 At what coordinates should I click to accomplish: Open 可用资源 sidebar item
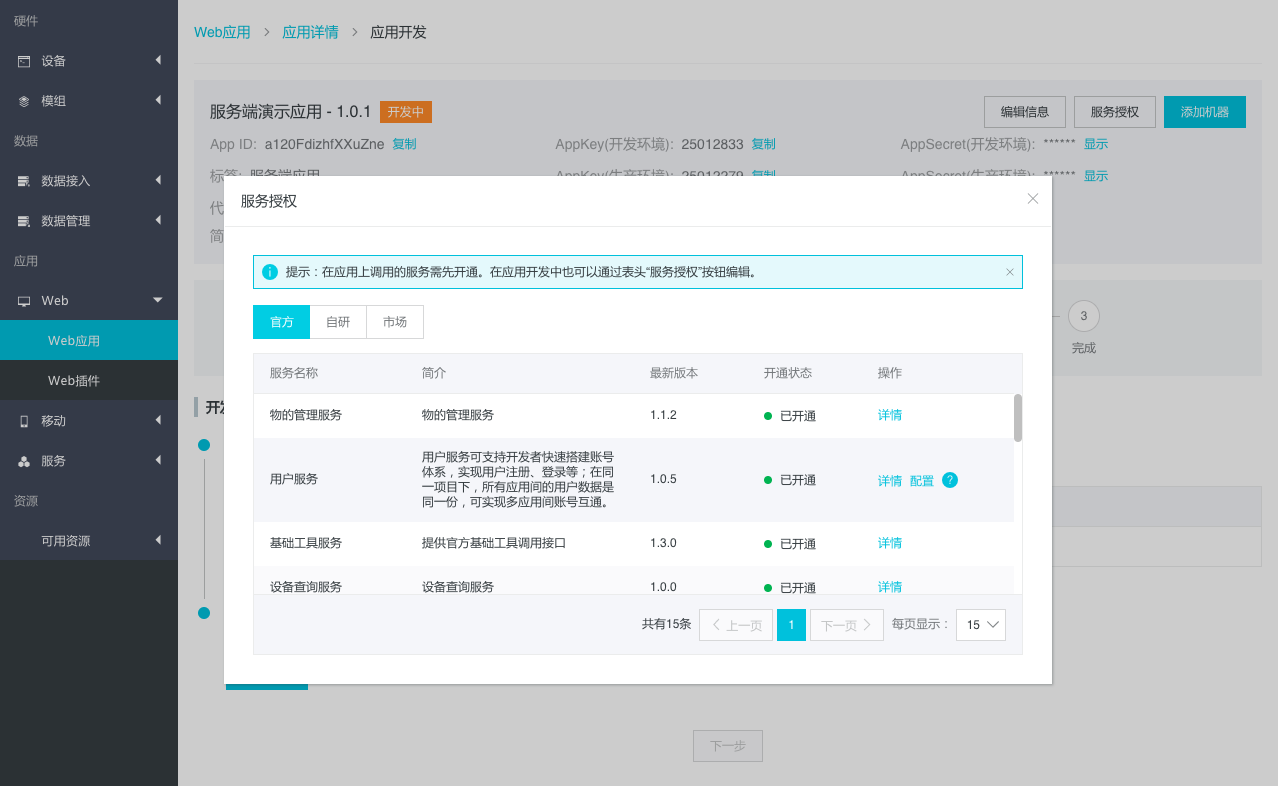89,540
